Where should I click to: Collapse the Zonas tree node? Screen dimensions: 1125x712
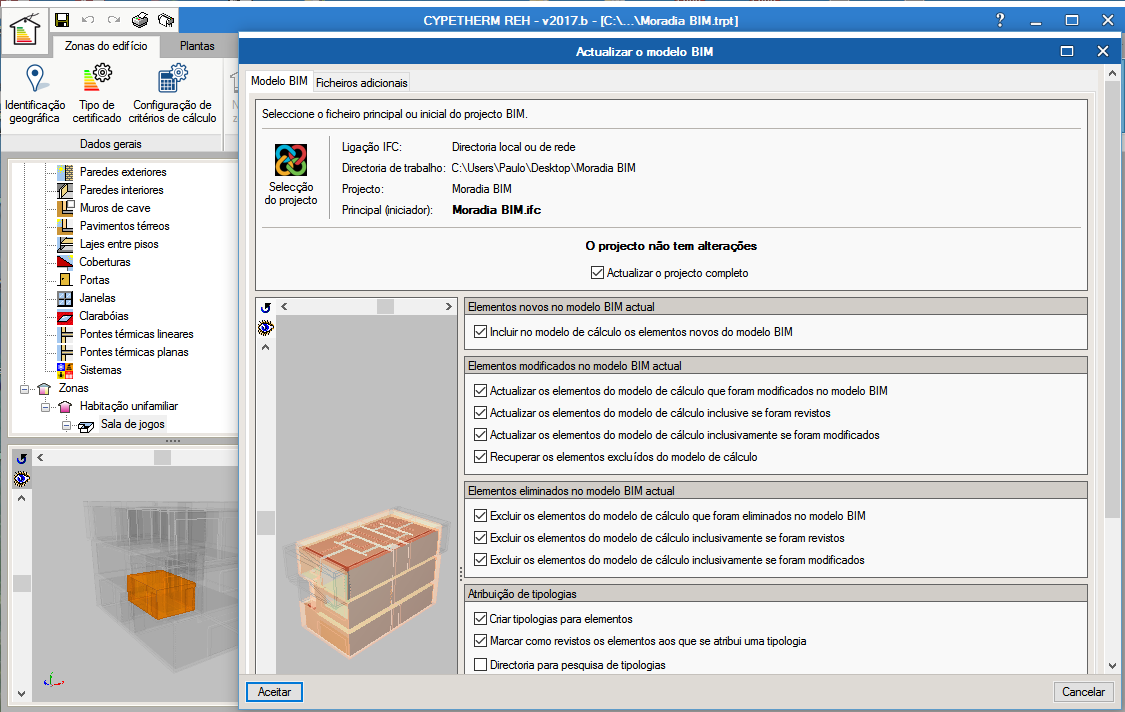point(24,389)
